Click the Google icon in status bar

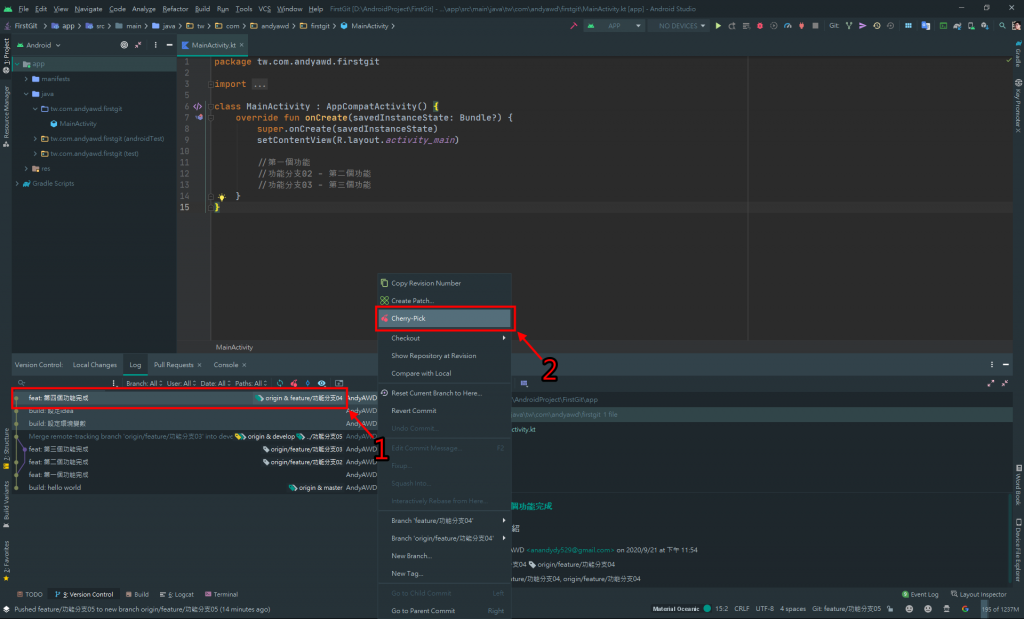tap(965, 609)
